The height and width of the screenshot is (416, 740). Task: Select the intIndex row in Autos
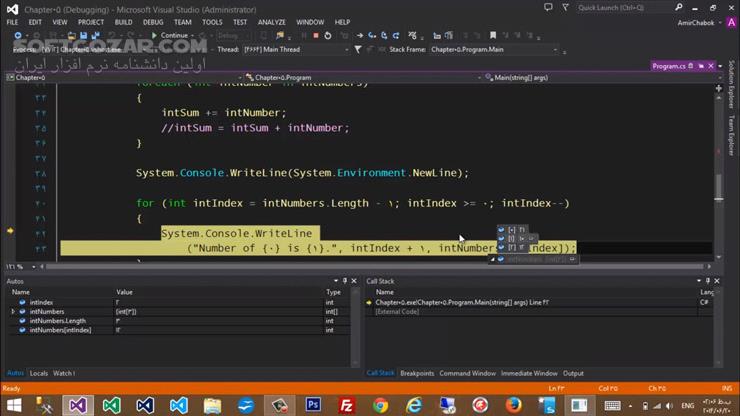pyautogui.click(x=178, y=302)
